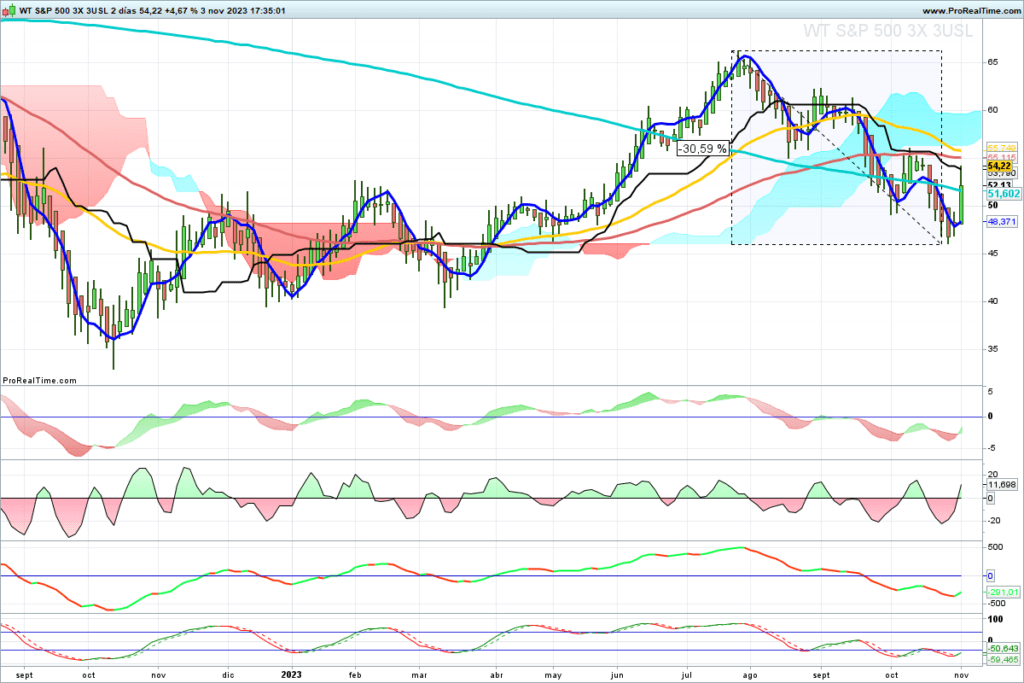Select the dashed measurement rectangle on the chart
Image resolution: width=1024 pixels, height=683 pixels.
[x=837, y=148]
